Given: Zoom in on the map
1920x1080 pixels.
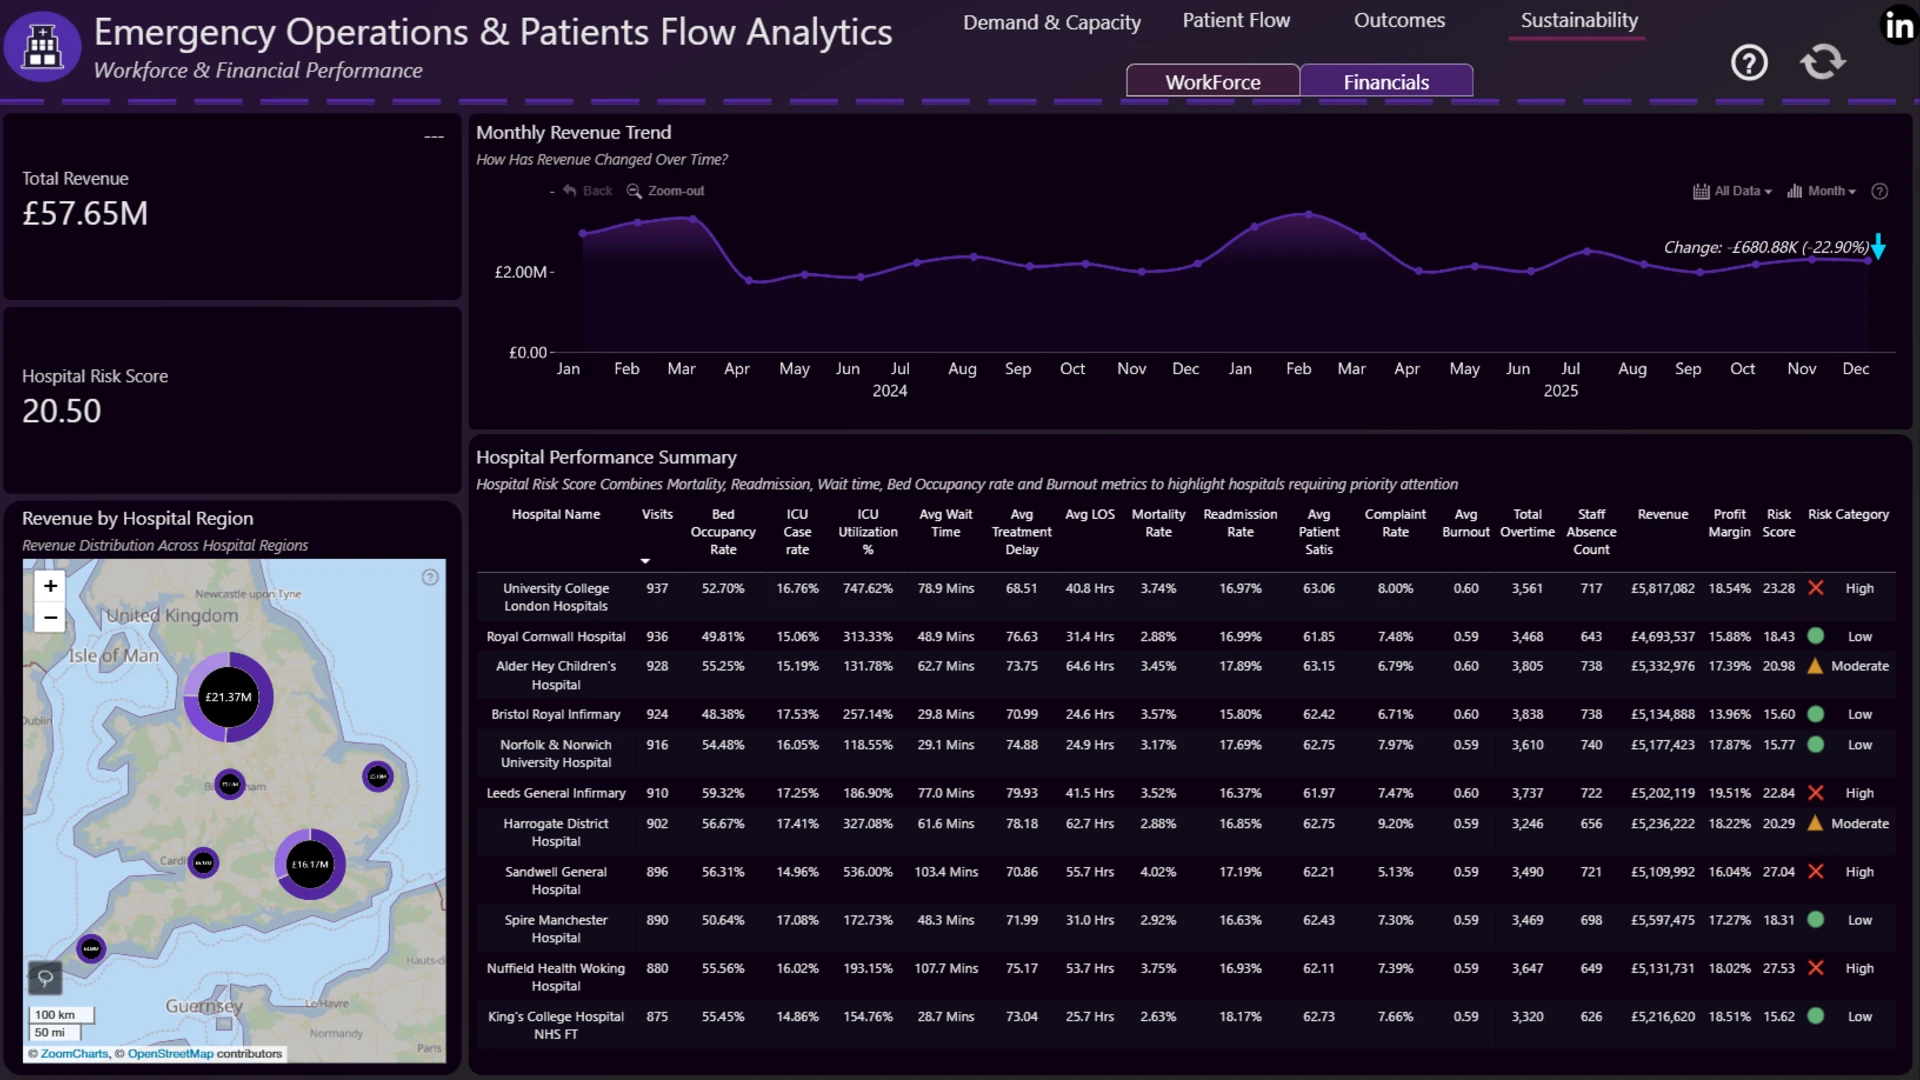Looking at the screenshot, I should pos(50,586).
